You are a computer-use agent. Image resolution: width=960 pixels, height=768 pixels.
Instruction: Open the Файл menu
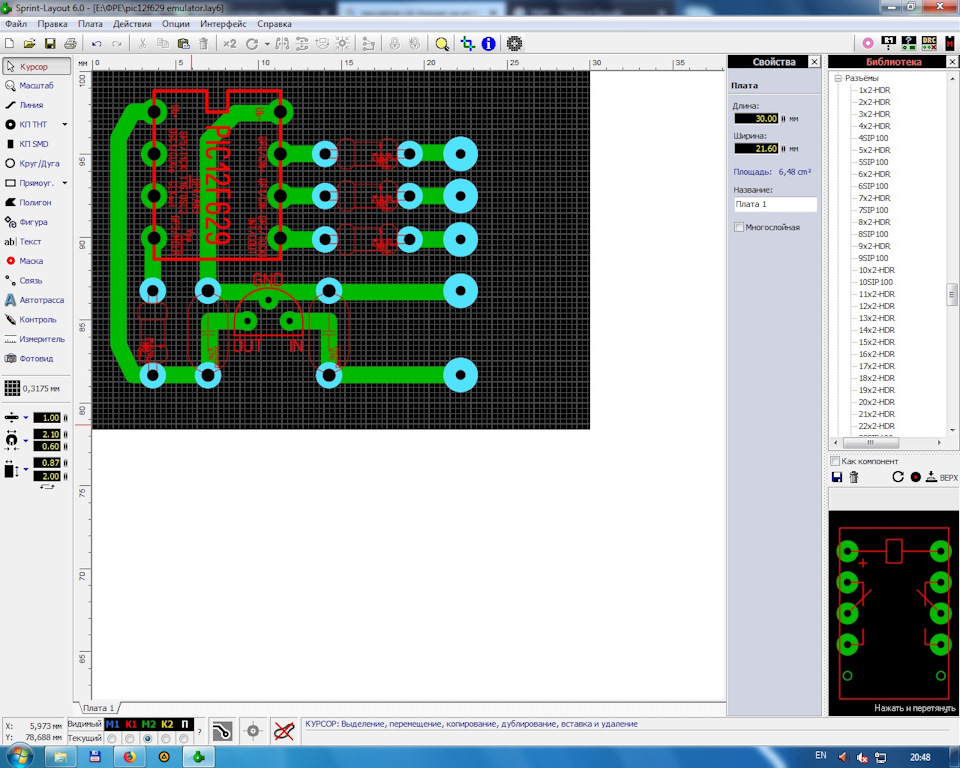tap(16, 24)
